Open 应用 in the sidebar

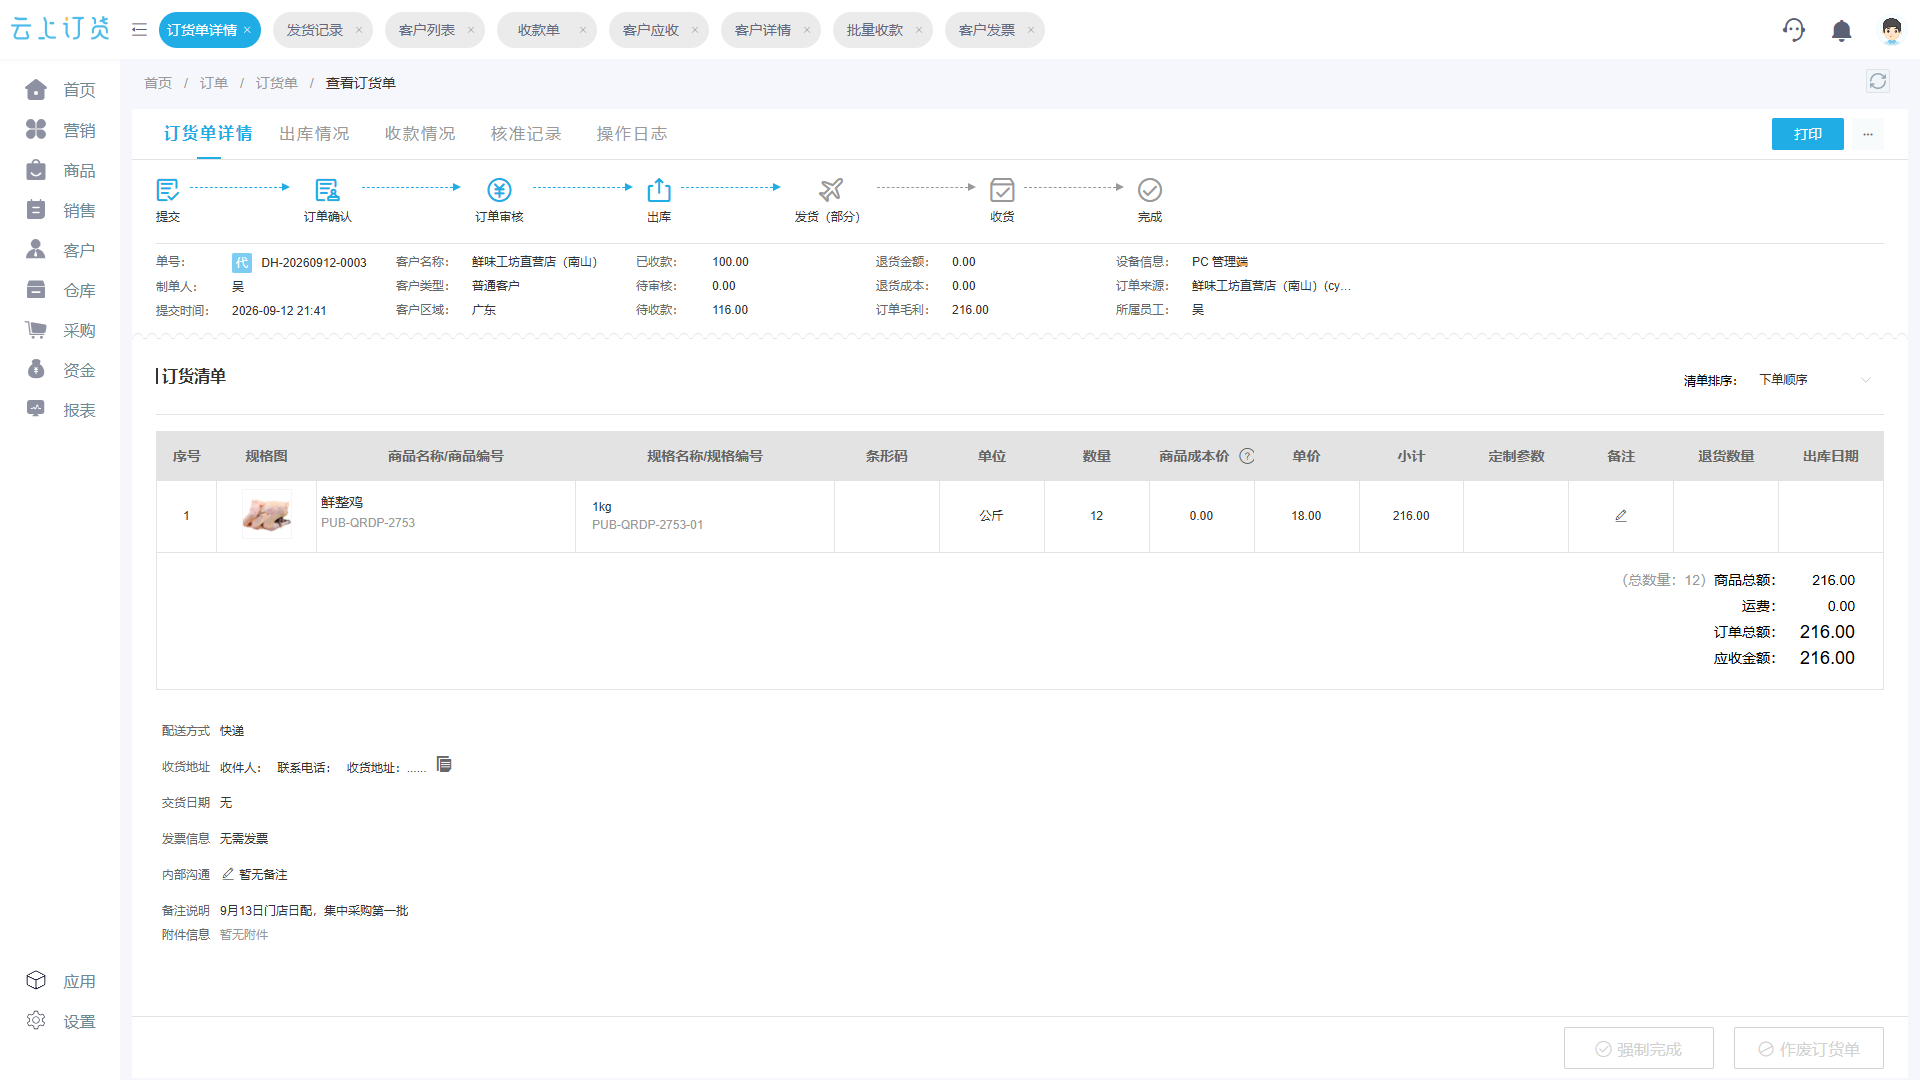pos(60,981)
